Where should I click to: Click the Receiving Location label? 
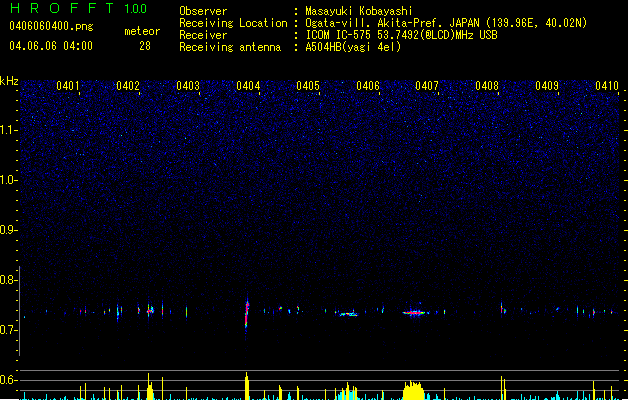(x=233, y=23)
